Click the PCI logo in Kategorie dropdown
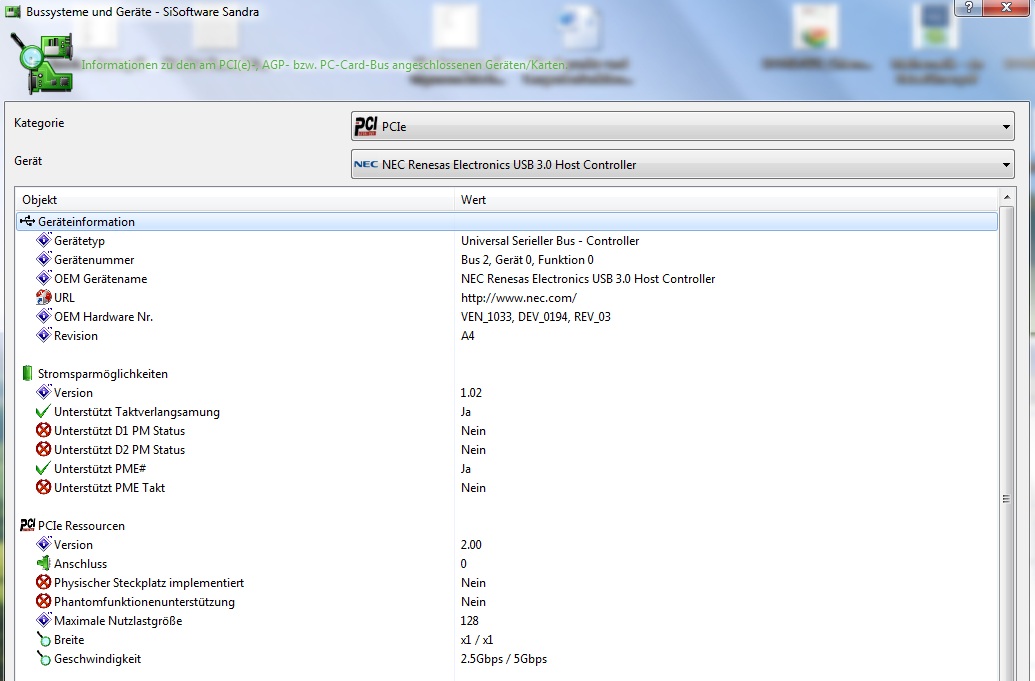 (366, 126)
